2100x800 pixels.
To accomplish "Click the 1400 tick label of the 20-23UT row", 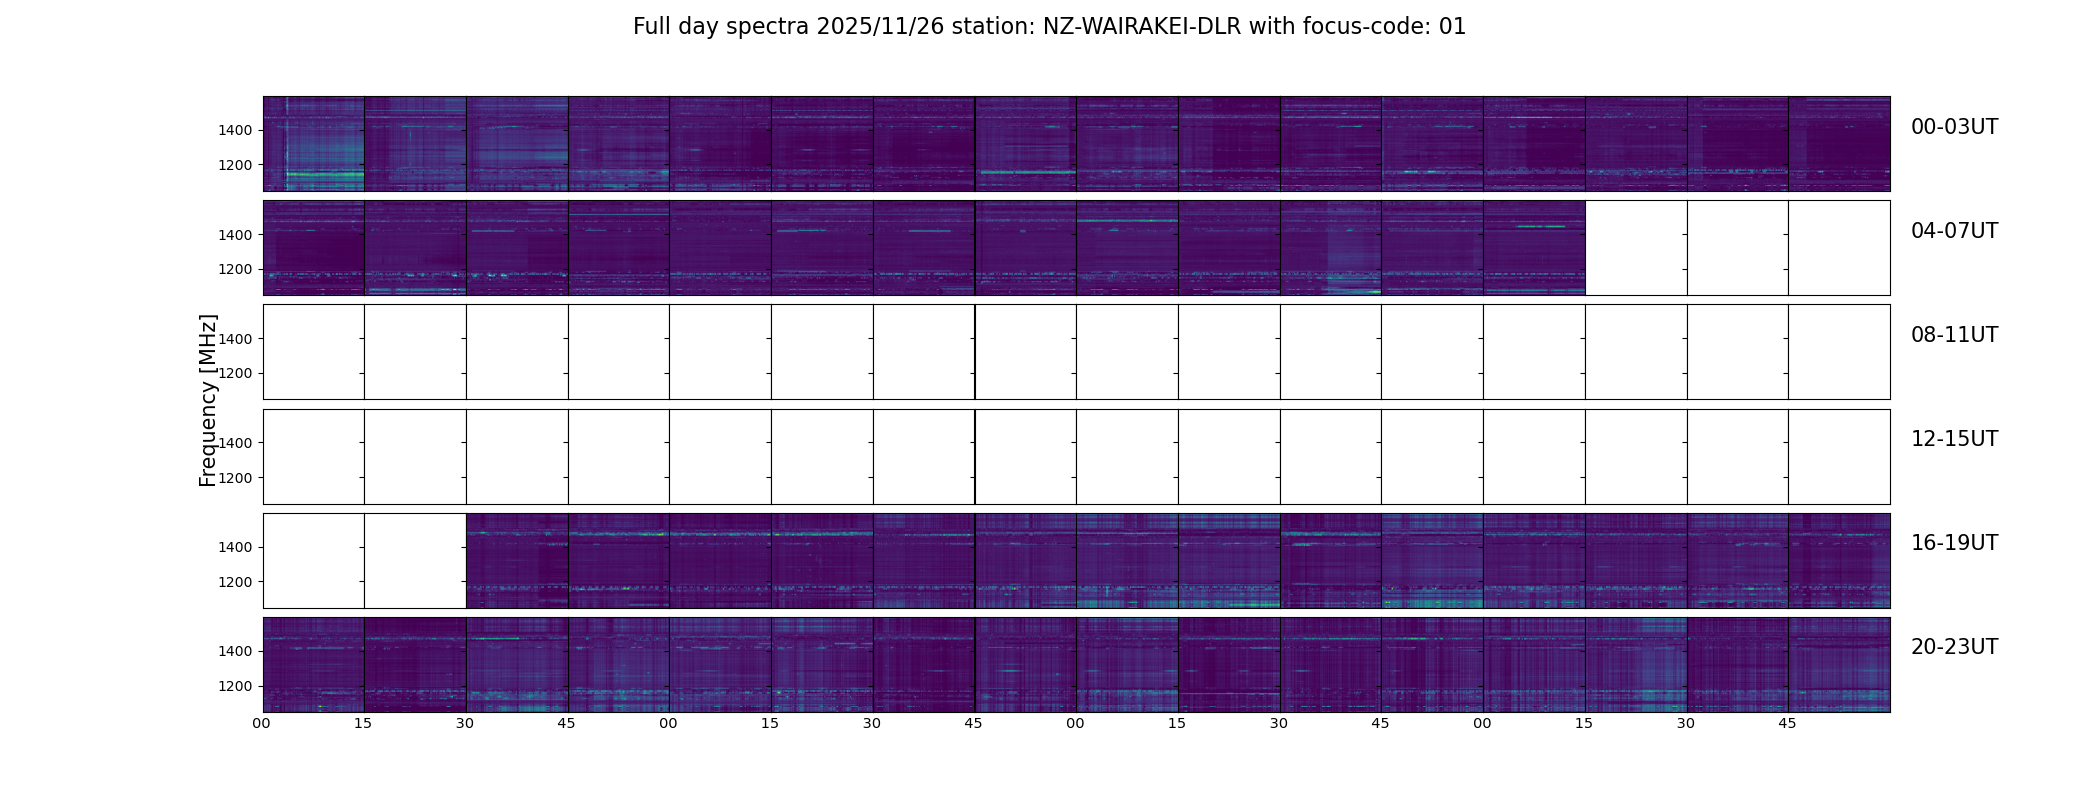I will [x=236, y=651].
